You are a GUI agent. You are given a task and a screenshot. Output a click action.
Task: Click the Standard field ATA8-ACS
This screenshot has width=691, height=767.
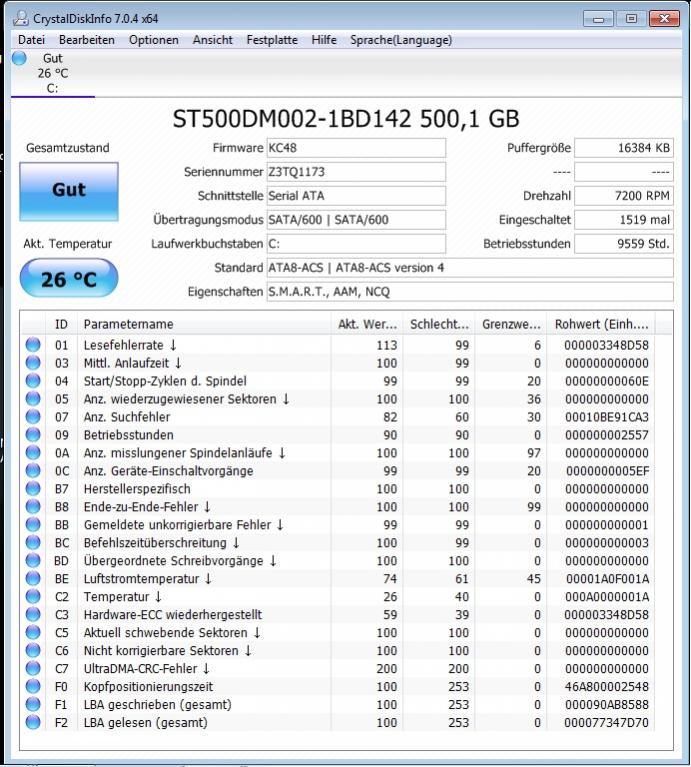470,268
